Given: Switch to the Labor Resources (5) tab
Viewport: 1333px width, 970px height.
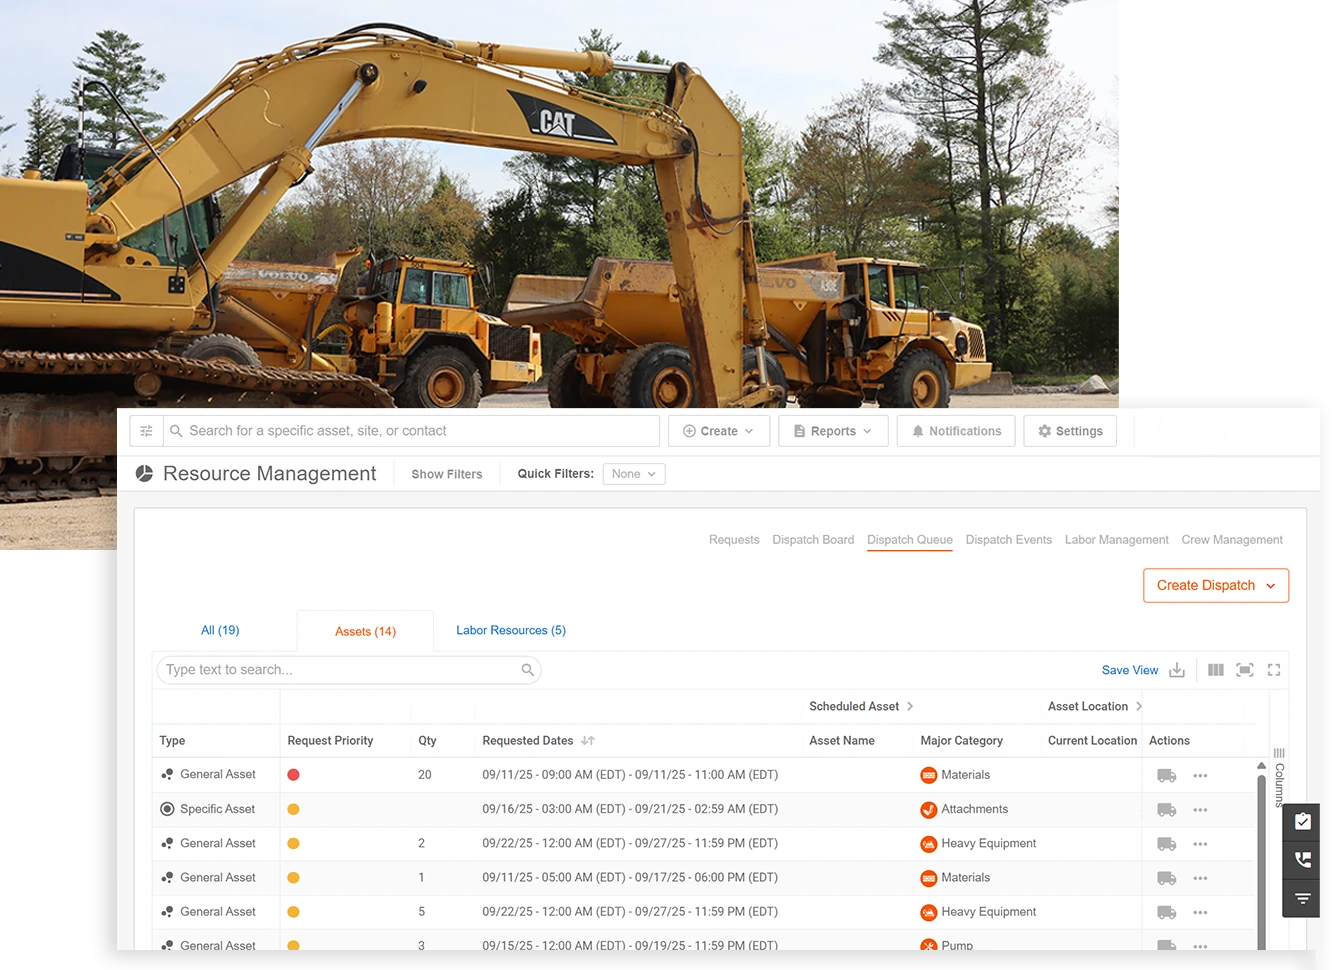Looking at the screenshot, I should click(x=510, y=630).
